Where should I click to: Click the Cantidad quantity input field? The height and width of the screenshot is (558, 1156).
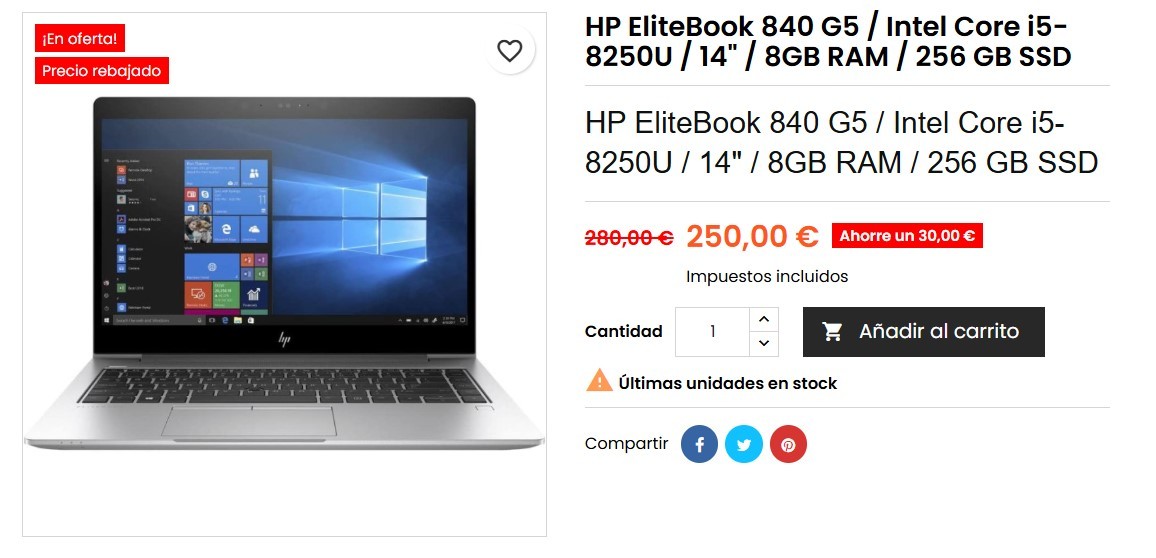click(x=712, y=332)
